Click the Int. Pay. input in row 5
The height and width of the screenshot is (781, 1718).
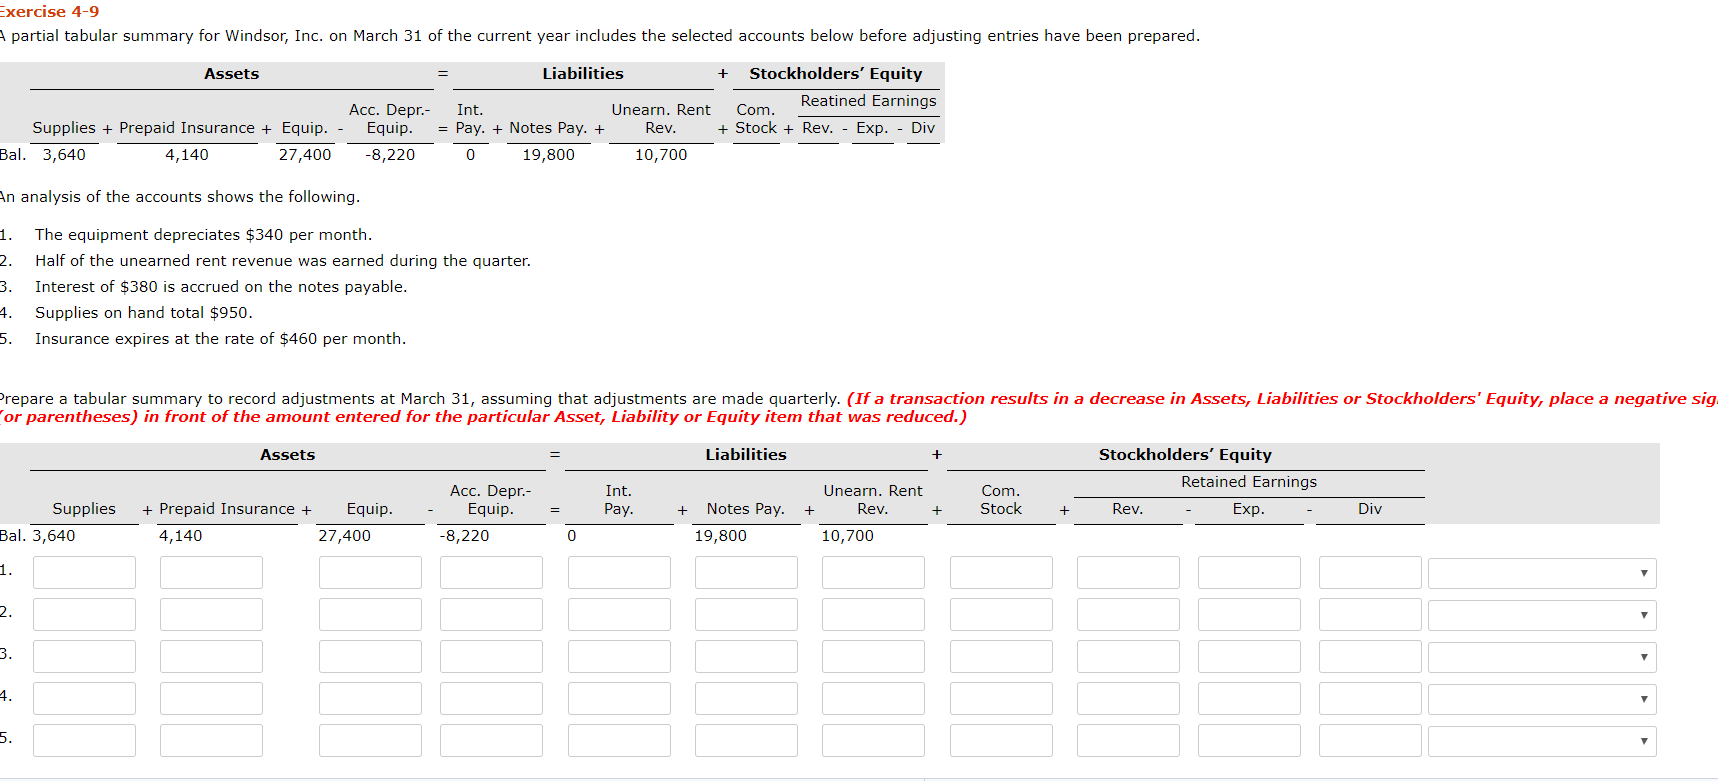click(x=619, y=741)
